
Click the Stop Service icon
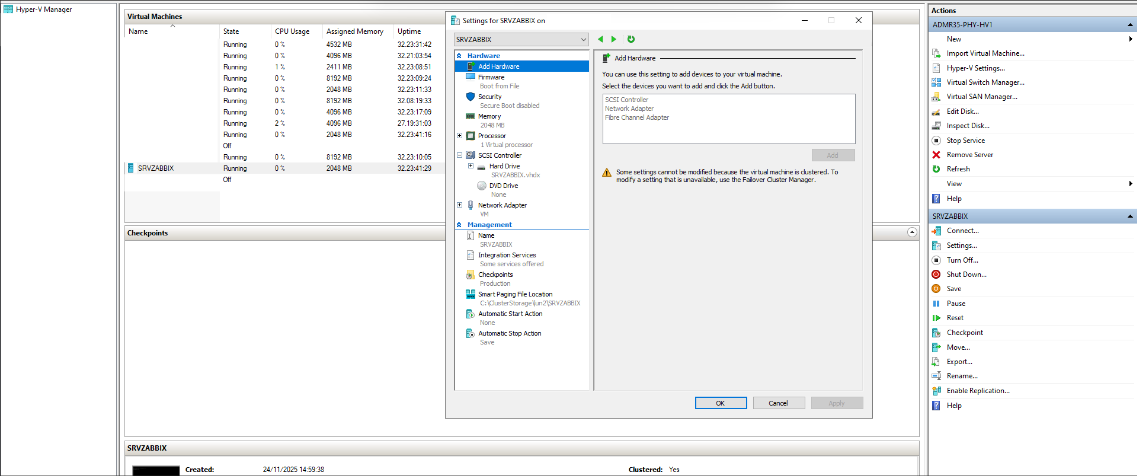pos(935,140)
